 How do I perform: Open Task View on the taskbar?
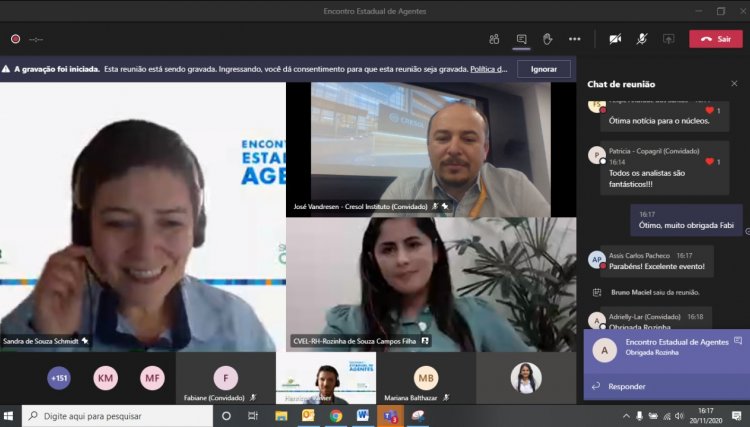(x=253, y=416)
